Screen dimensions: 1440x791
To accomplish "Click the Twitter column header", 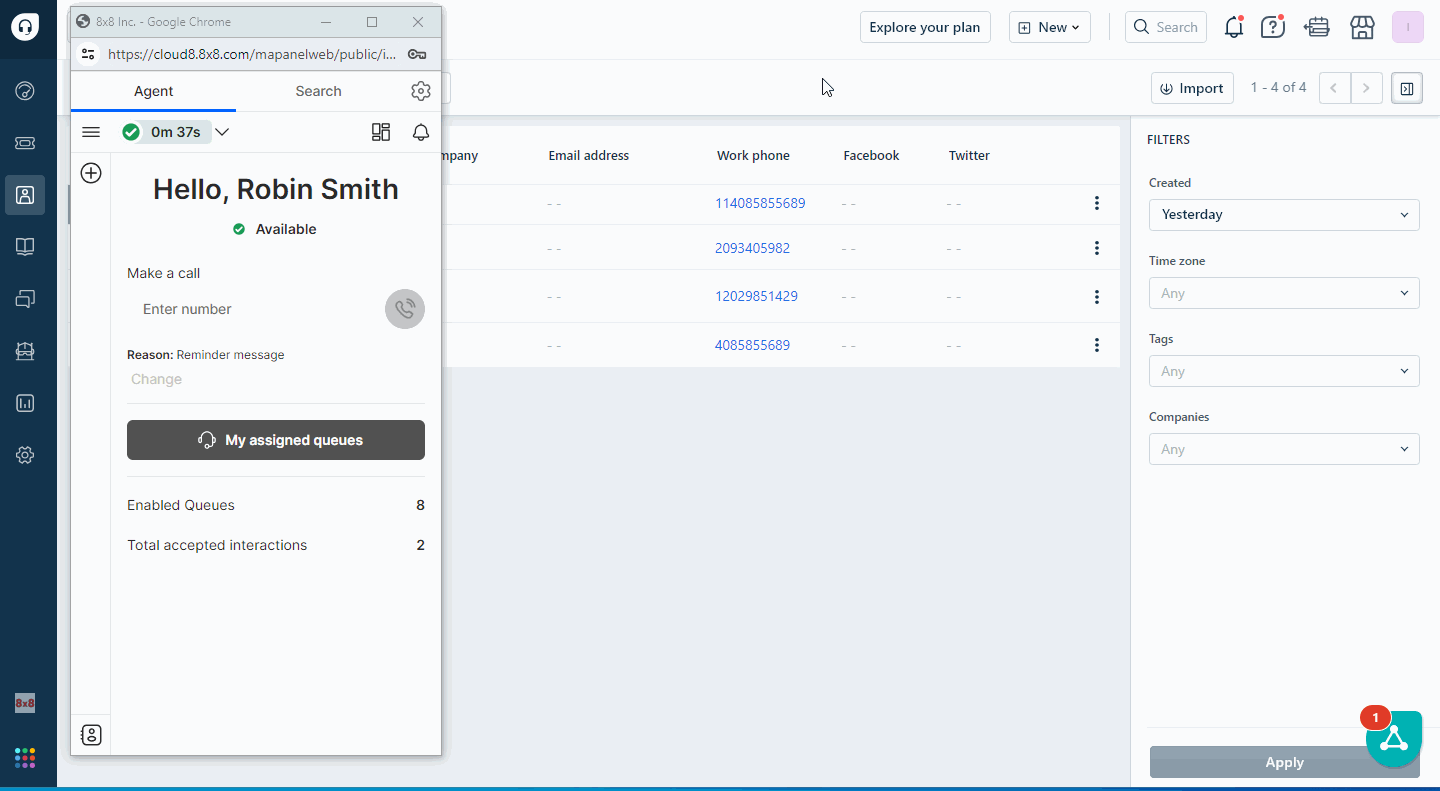I will (969, 155).
